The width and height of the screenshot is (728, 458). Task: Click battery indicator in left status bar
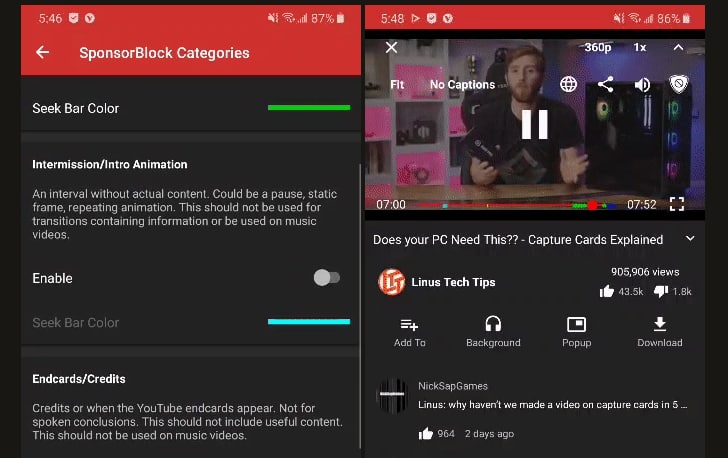coord(340,18)
